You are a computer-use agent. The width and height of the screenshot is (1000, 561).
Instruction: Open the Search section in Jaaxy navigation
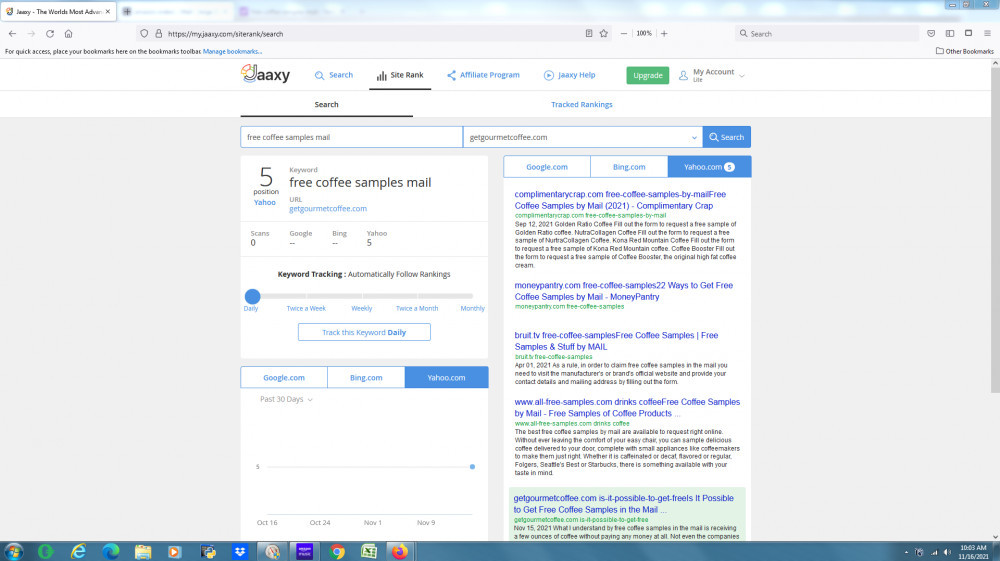pos(333,75)
